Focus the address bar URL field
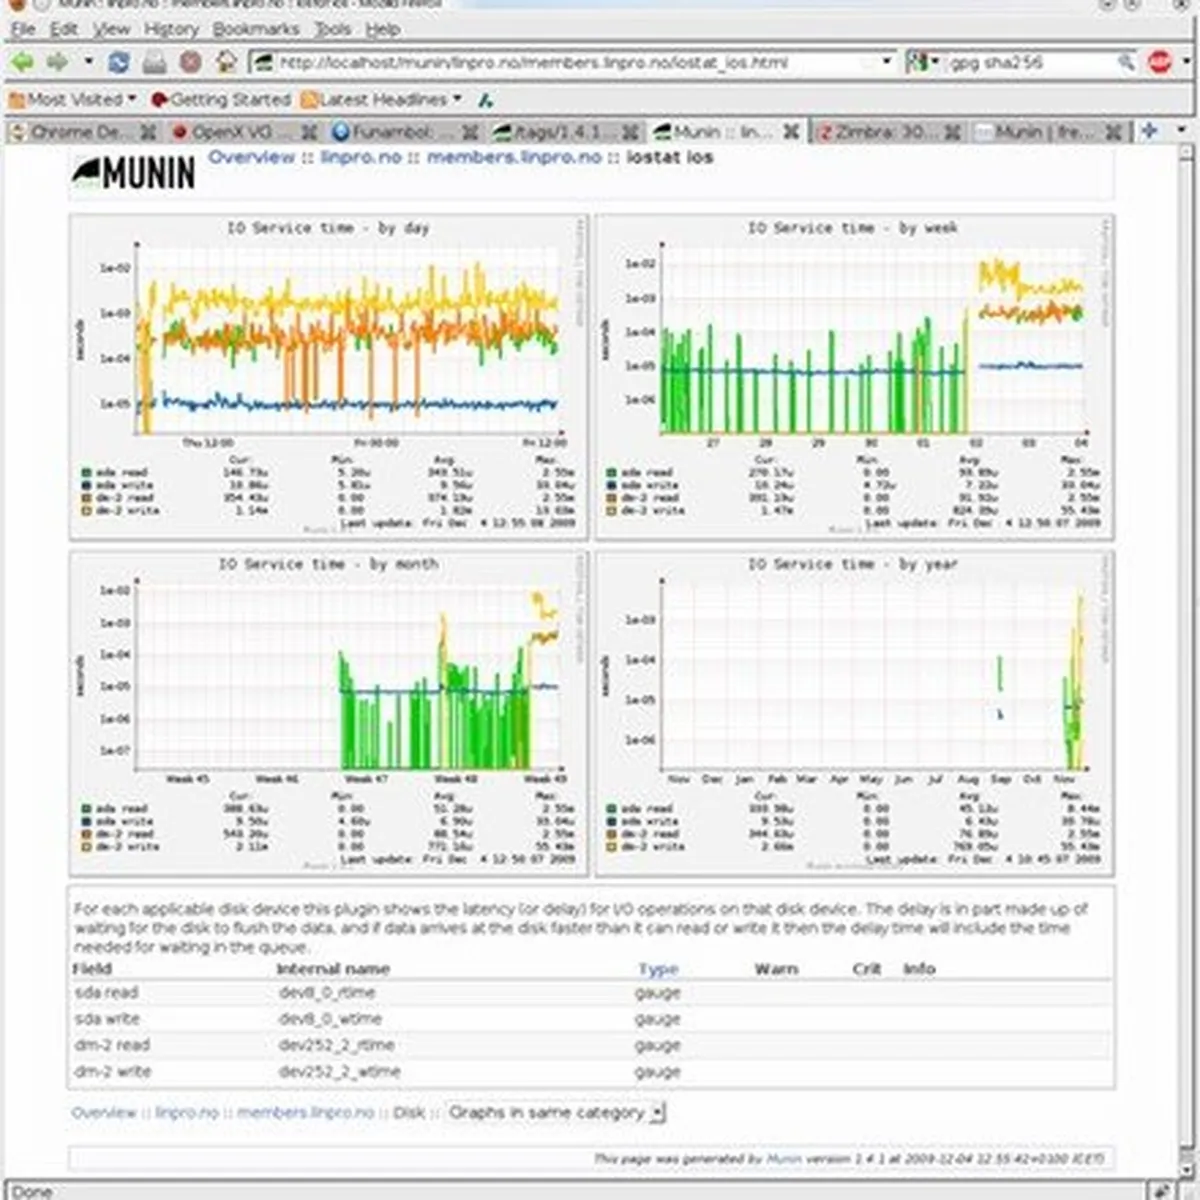The image size is (1200, 1200). [573, 62]
